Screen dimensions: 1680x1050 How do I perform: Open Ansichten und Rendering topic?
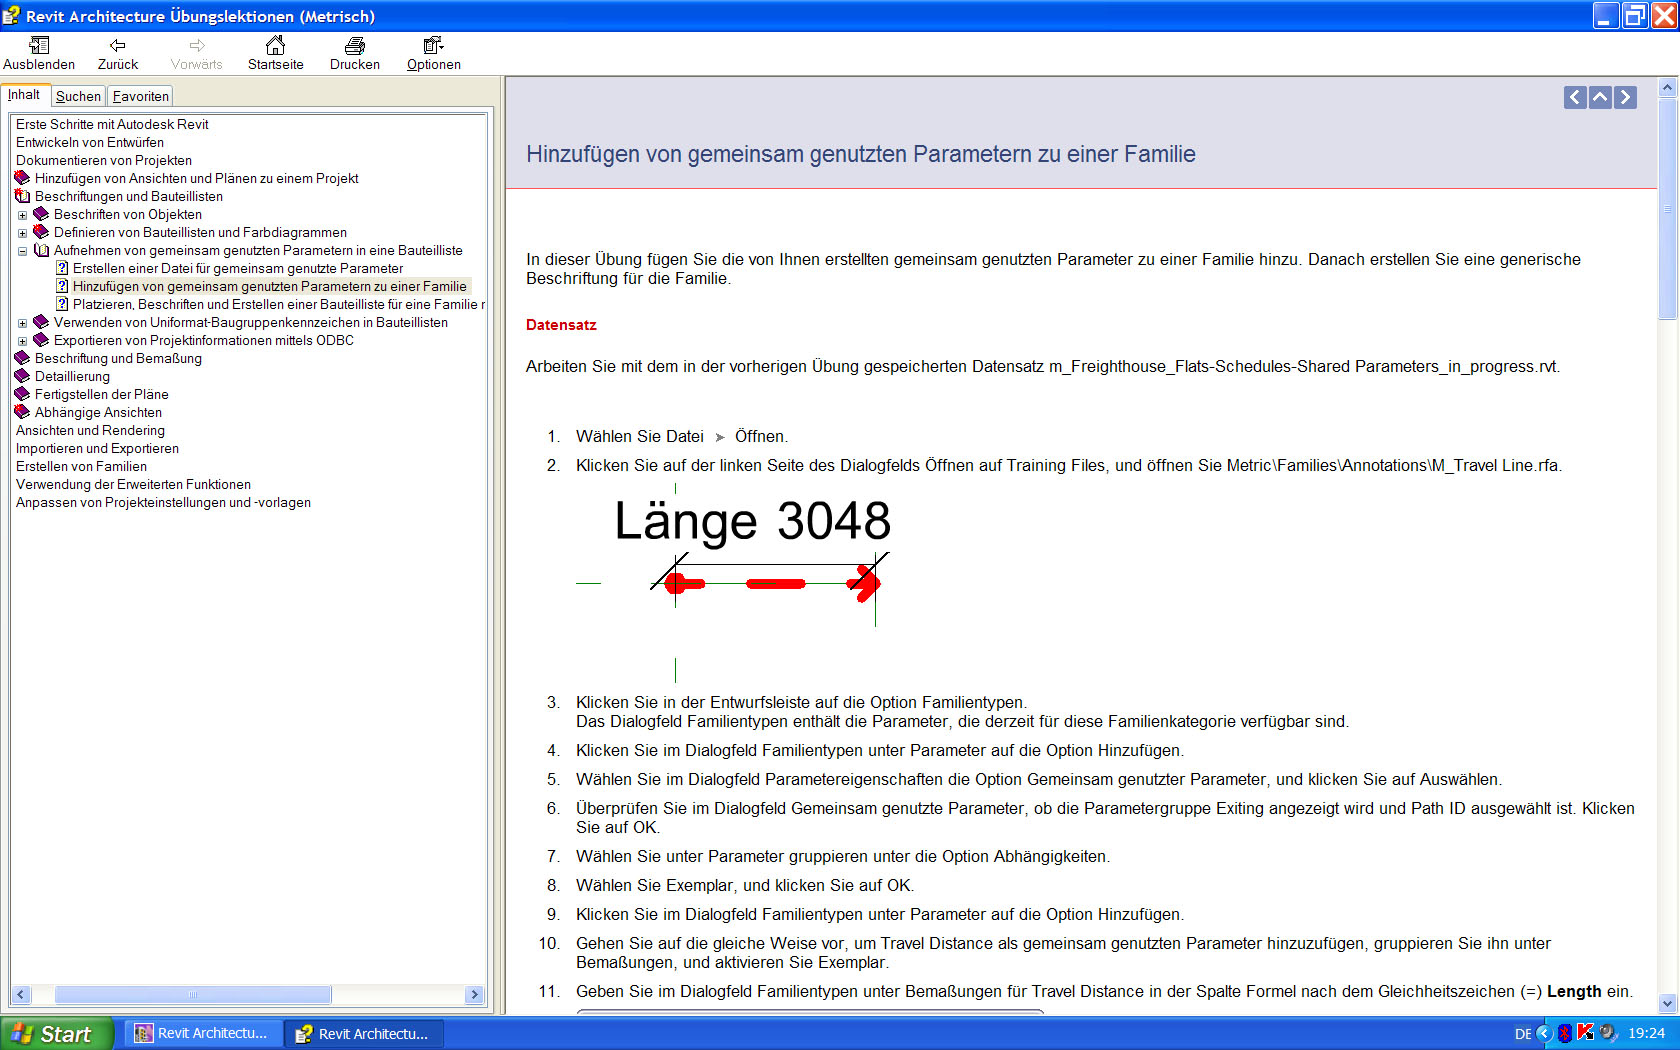pos(90,430)
